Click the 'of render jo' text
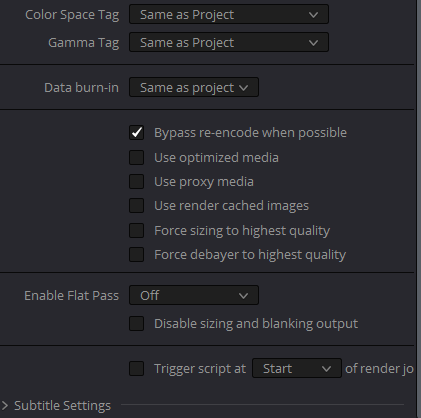 tap(379, 369)
